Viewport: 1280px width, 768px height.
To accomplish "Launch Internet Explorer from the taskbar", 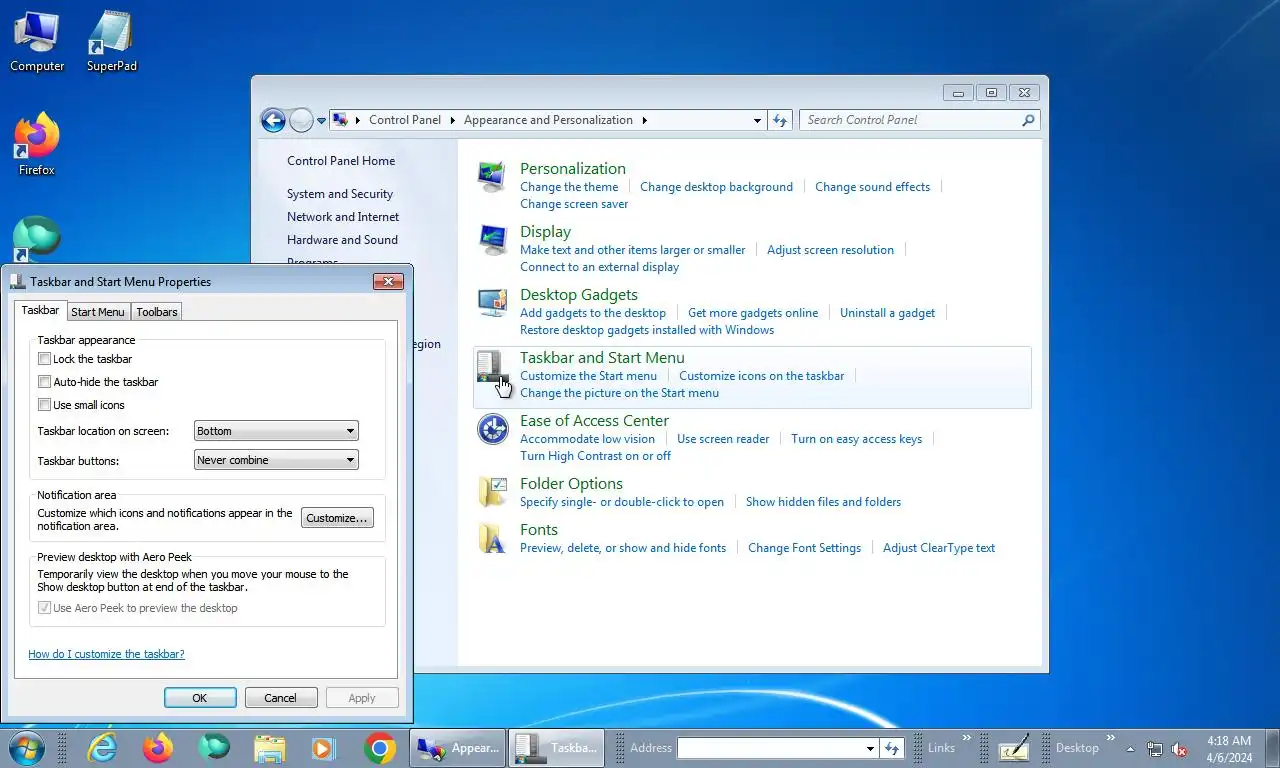I will (x=102, y=748).
